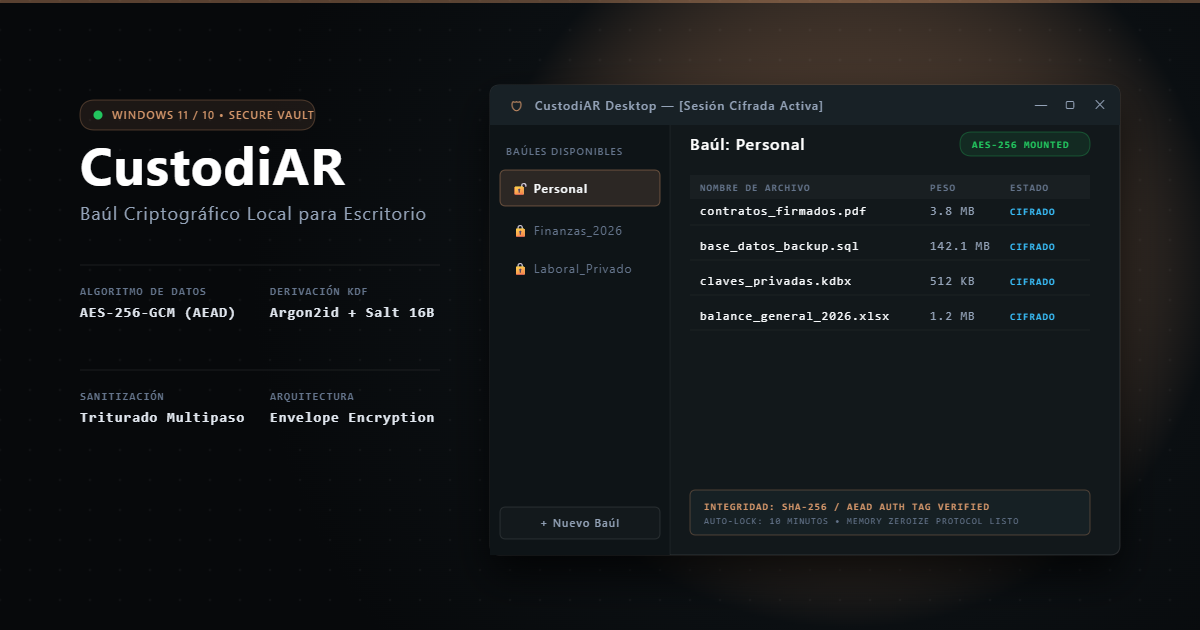1200x630 pixels.
Task: Click the AES-256 MOUNTED status badge
Action: pyautogui.click(x=1025, y=144)
